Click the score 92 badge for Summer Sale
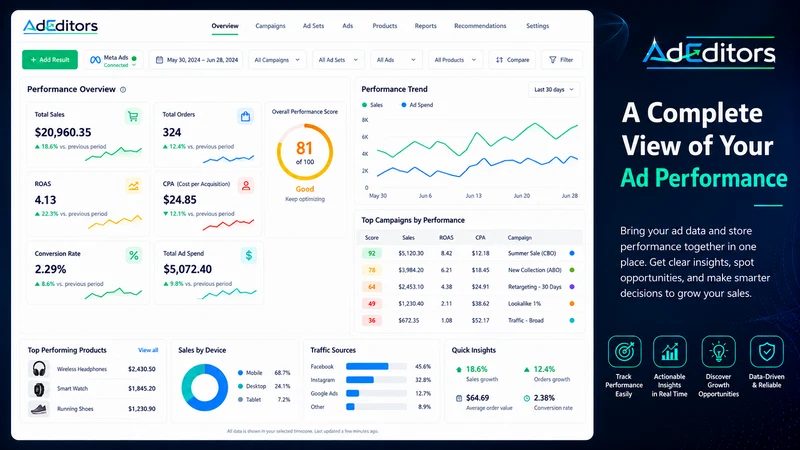The height and width of the screenshot is (450, 800). (x=372, y=253)
